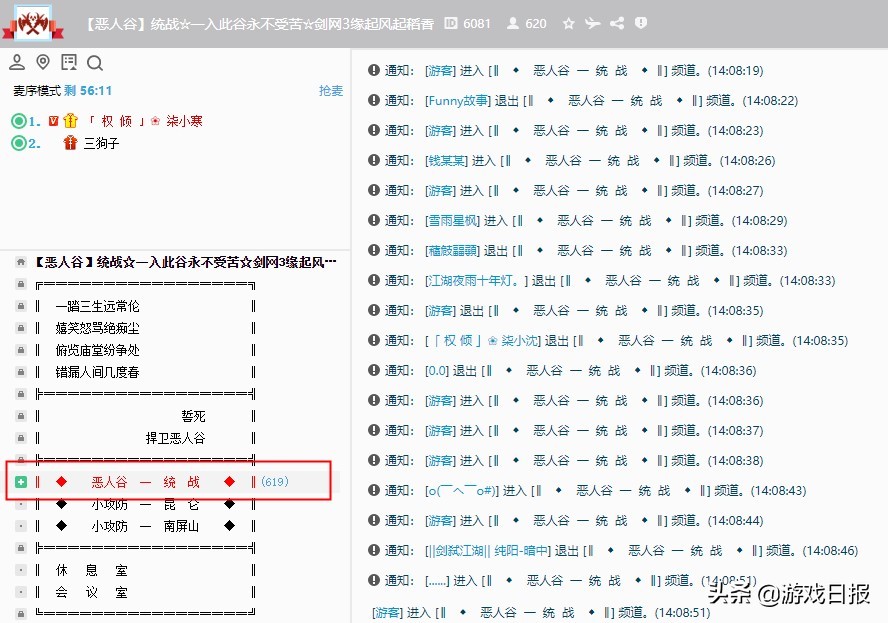Click the lock icon beside the 誓死 channel
888x623 pixels.
coord(22,415)
